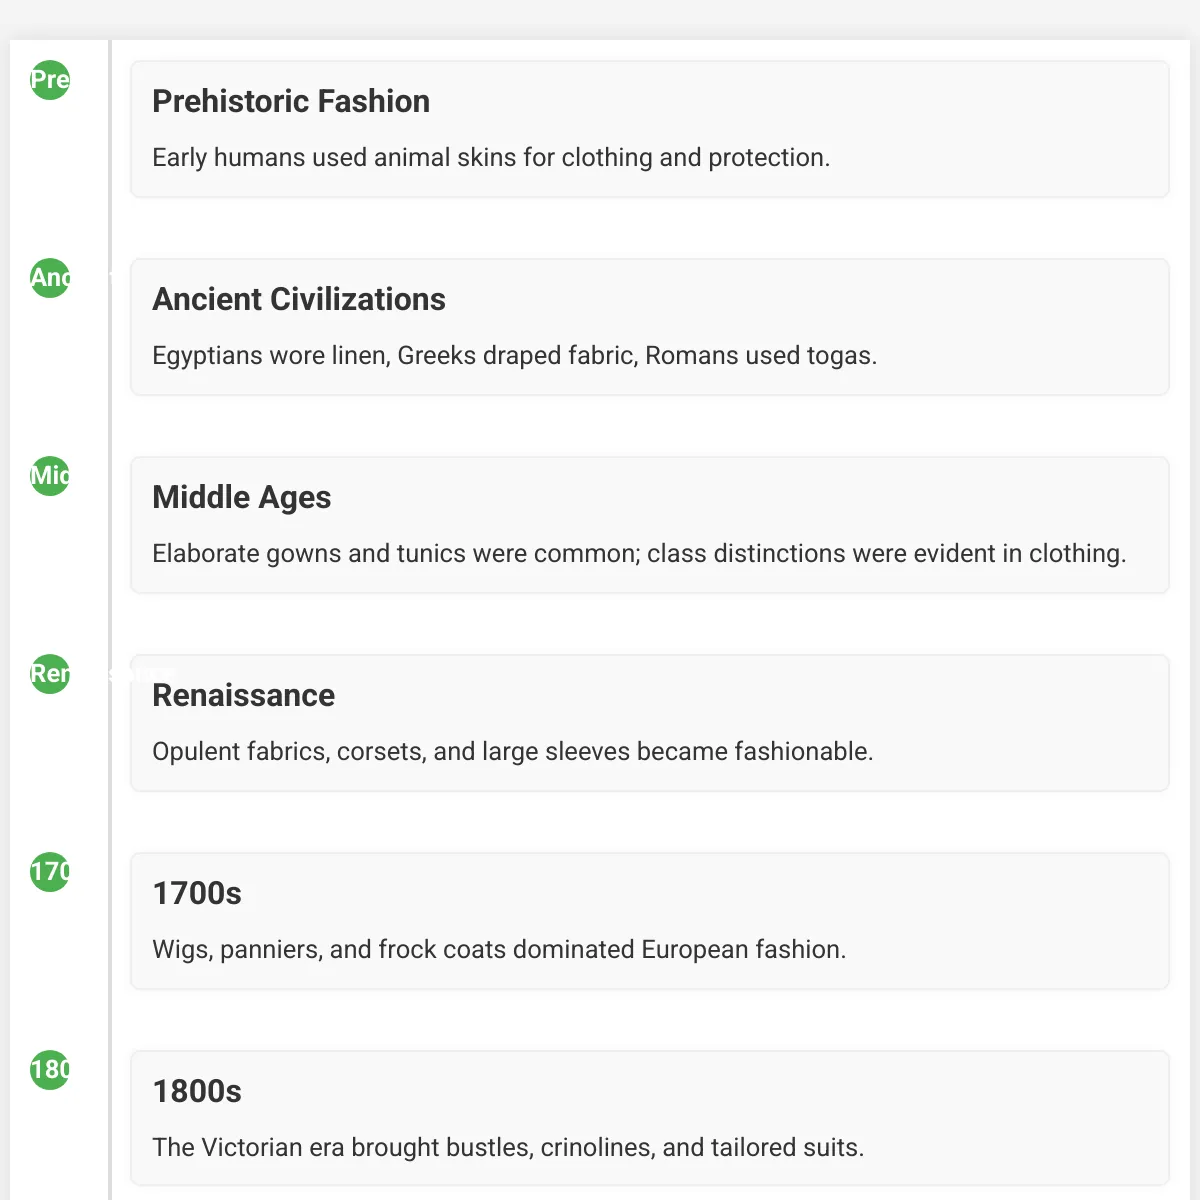Select the Egyptians wore linen description
Image resolution: width=1200 pixels, height=1200 pixels.
point(514,355)
